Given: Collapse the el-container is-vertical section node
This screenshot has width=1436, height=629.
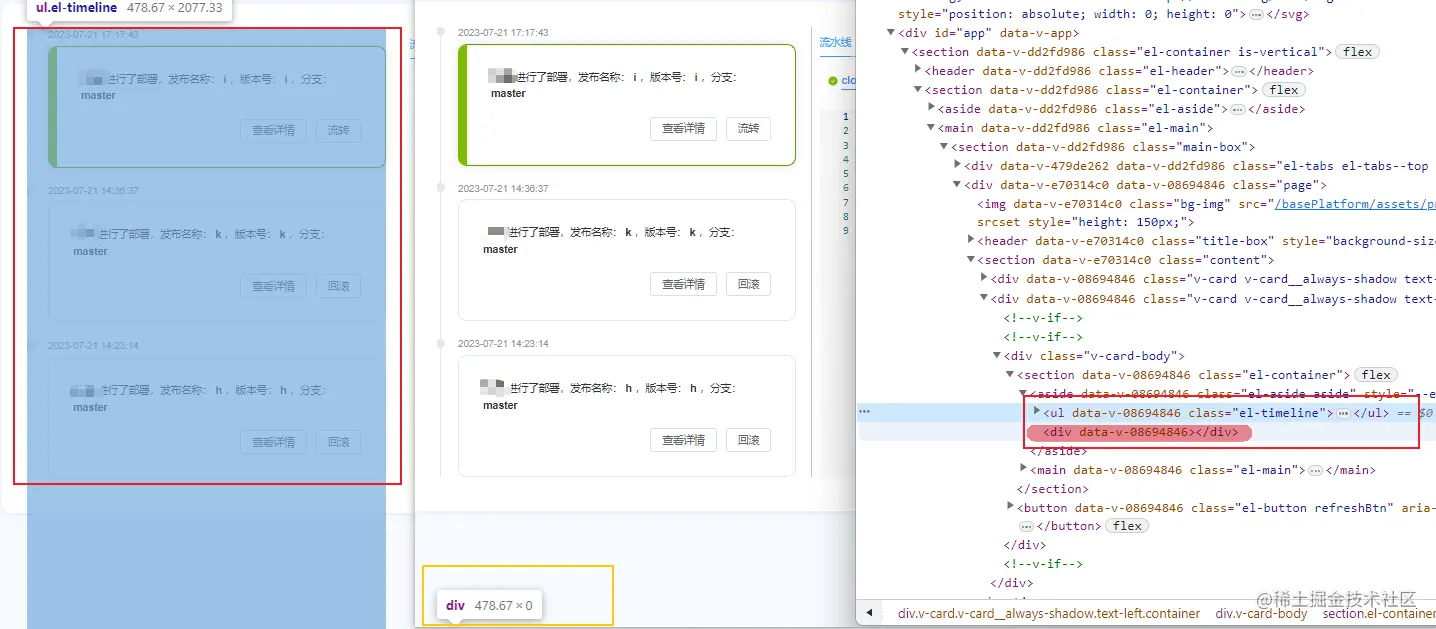Looking at the screenshot, I should click(904, 52).
